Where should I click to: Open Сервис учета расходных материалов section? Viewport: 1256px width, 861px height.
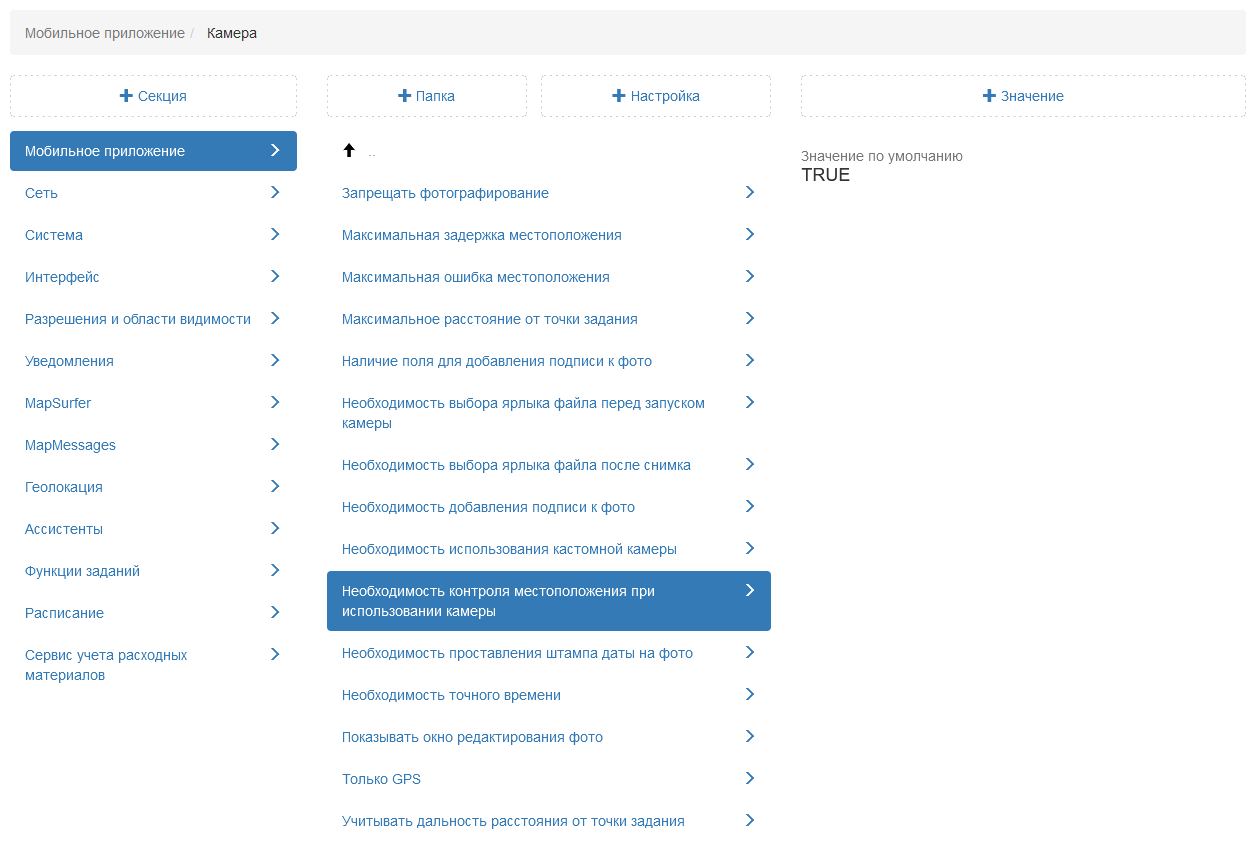[x=153, y=665]
